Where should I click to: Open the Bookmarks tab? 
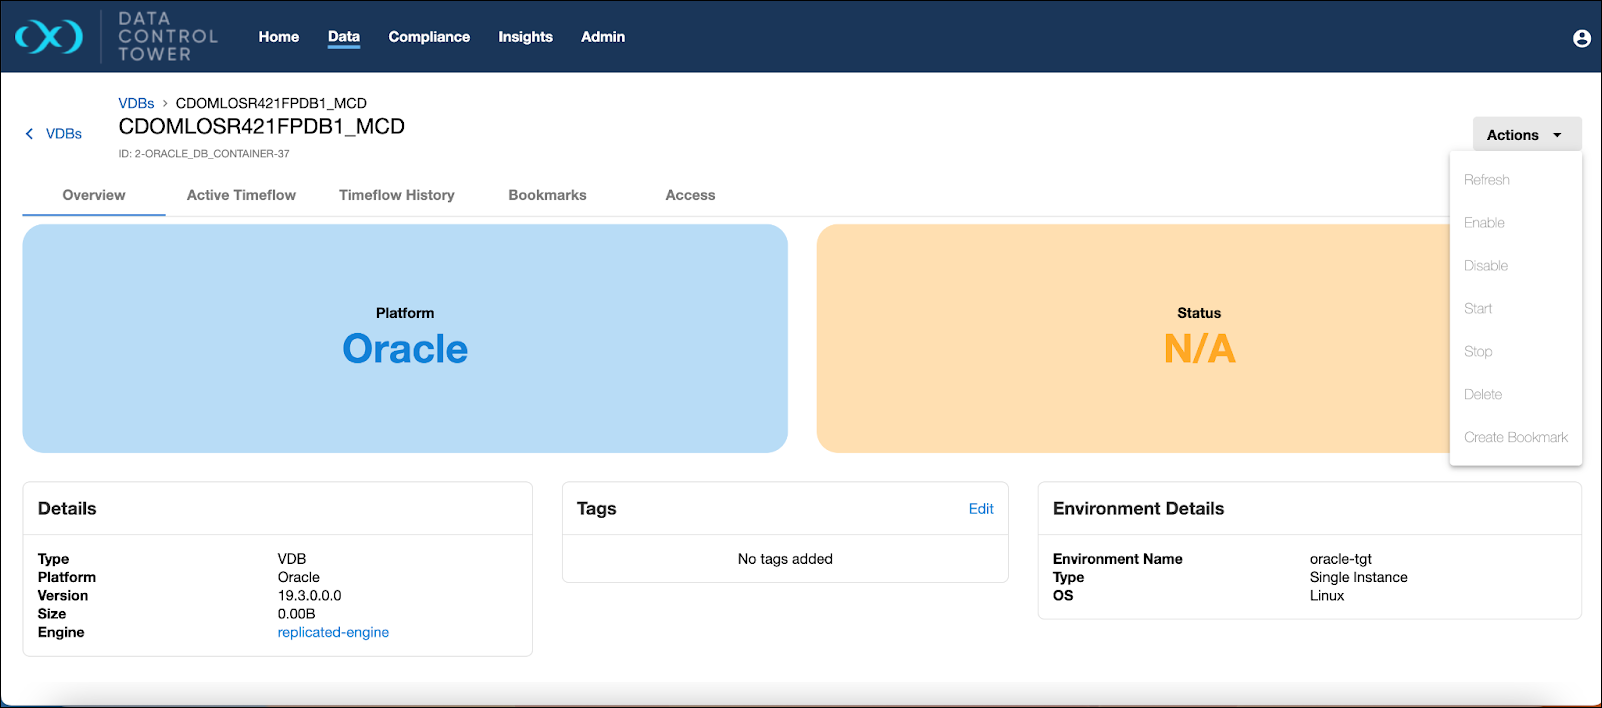[547, 195]
